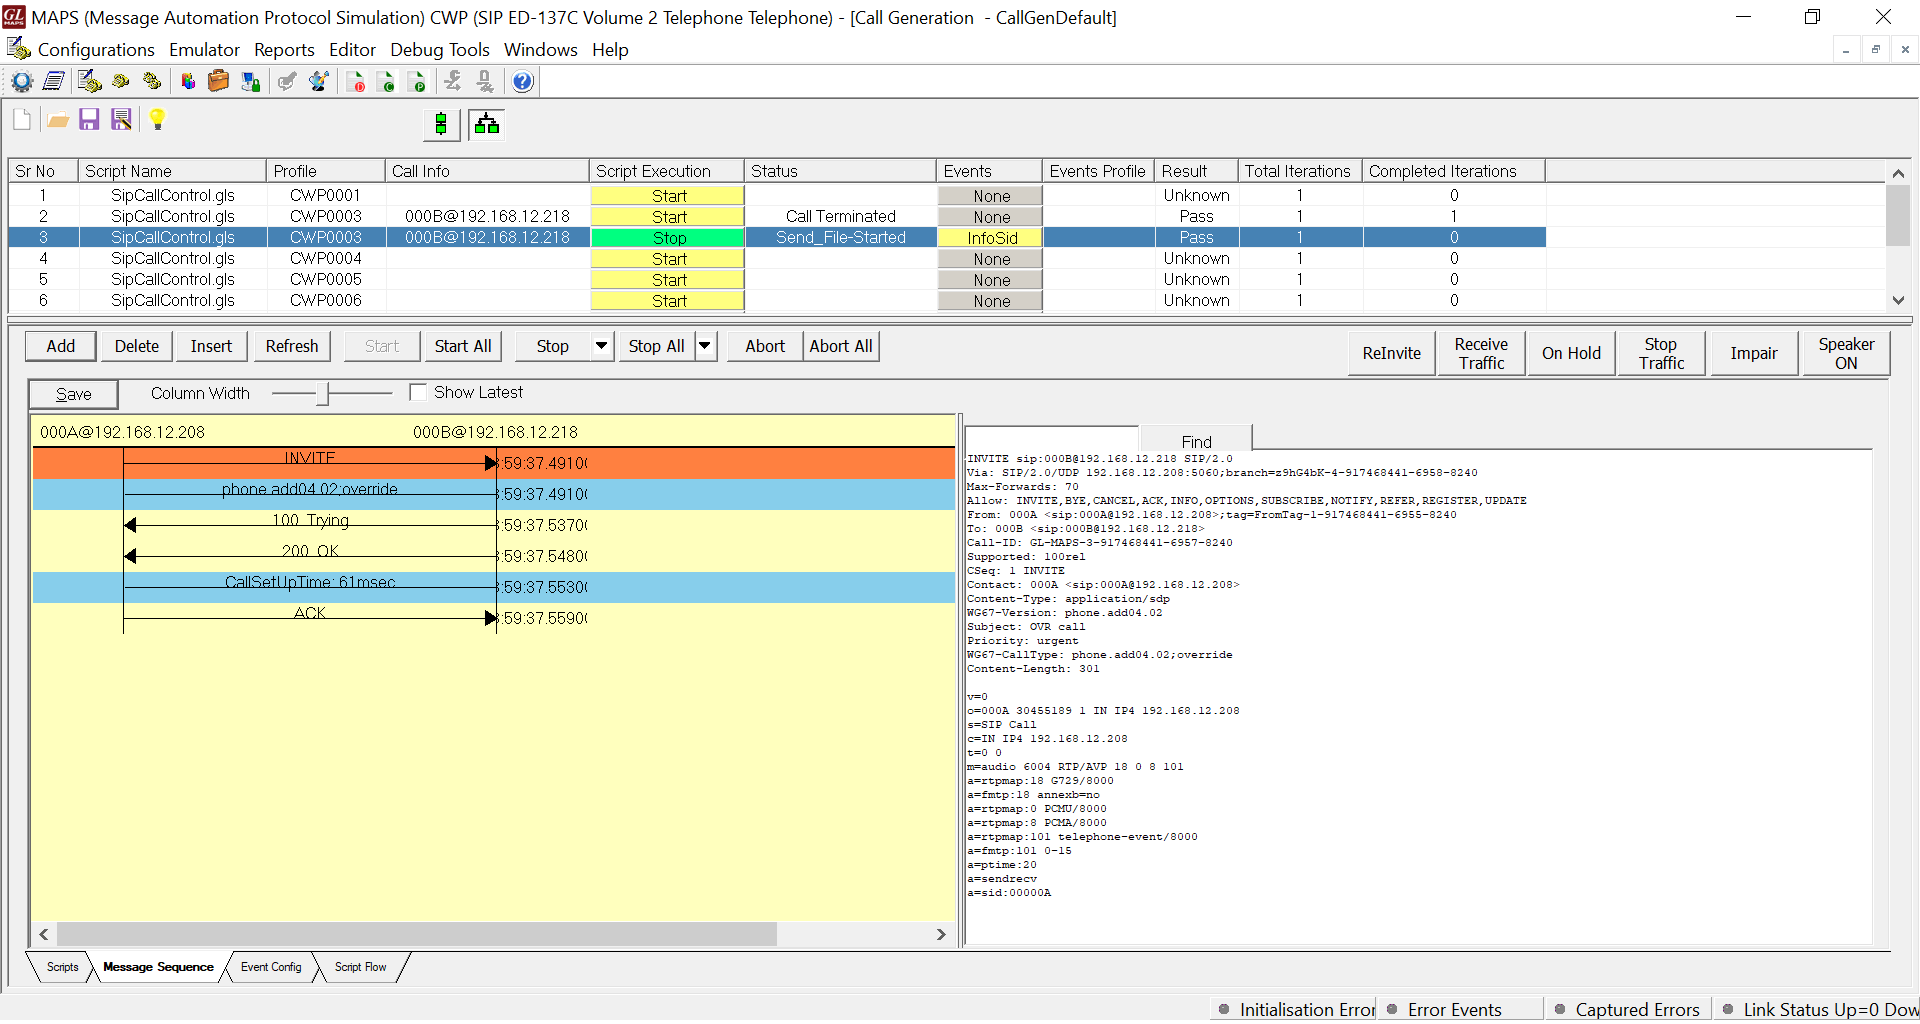Enable the Show Latest checkbox

(x=418, y=393)
